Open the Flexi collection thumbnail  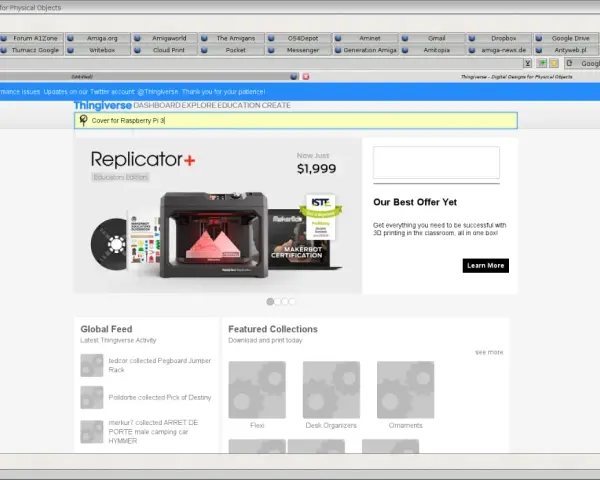[257, 390]
